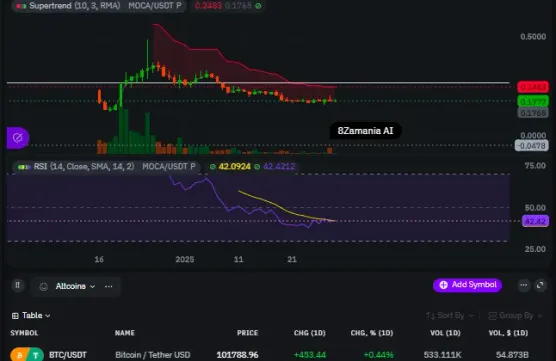
Task: Click the 8Zamania AI label
Action: [x=365, y=131]
